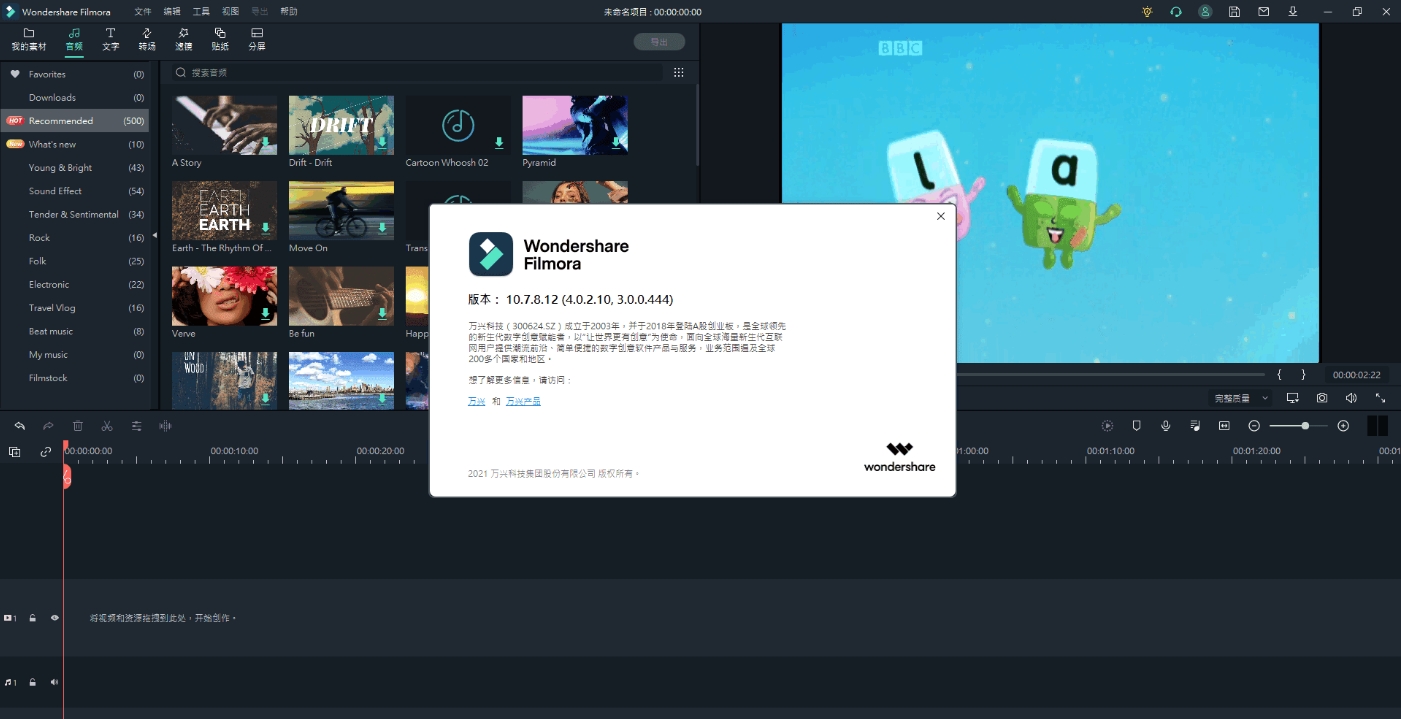1401x719 pixels.
Task: Open the audio mixer icon
Action: [1195, 426]
